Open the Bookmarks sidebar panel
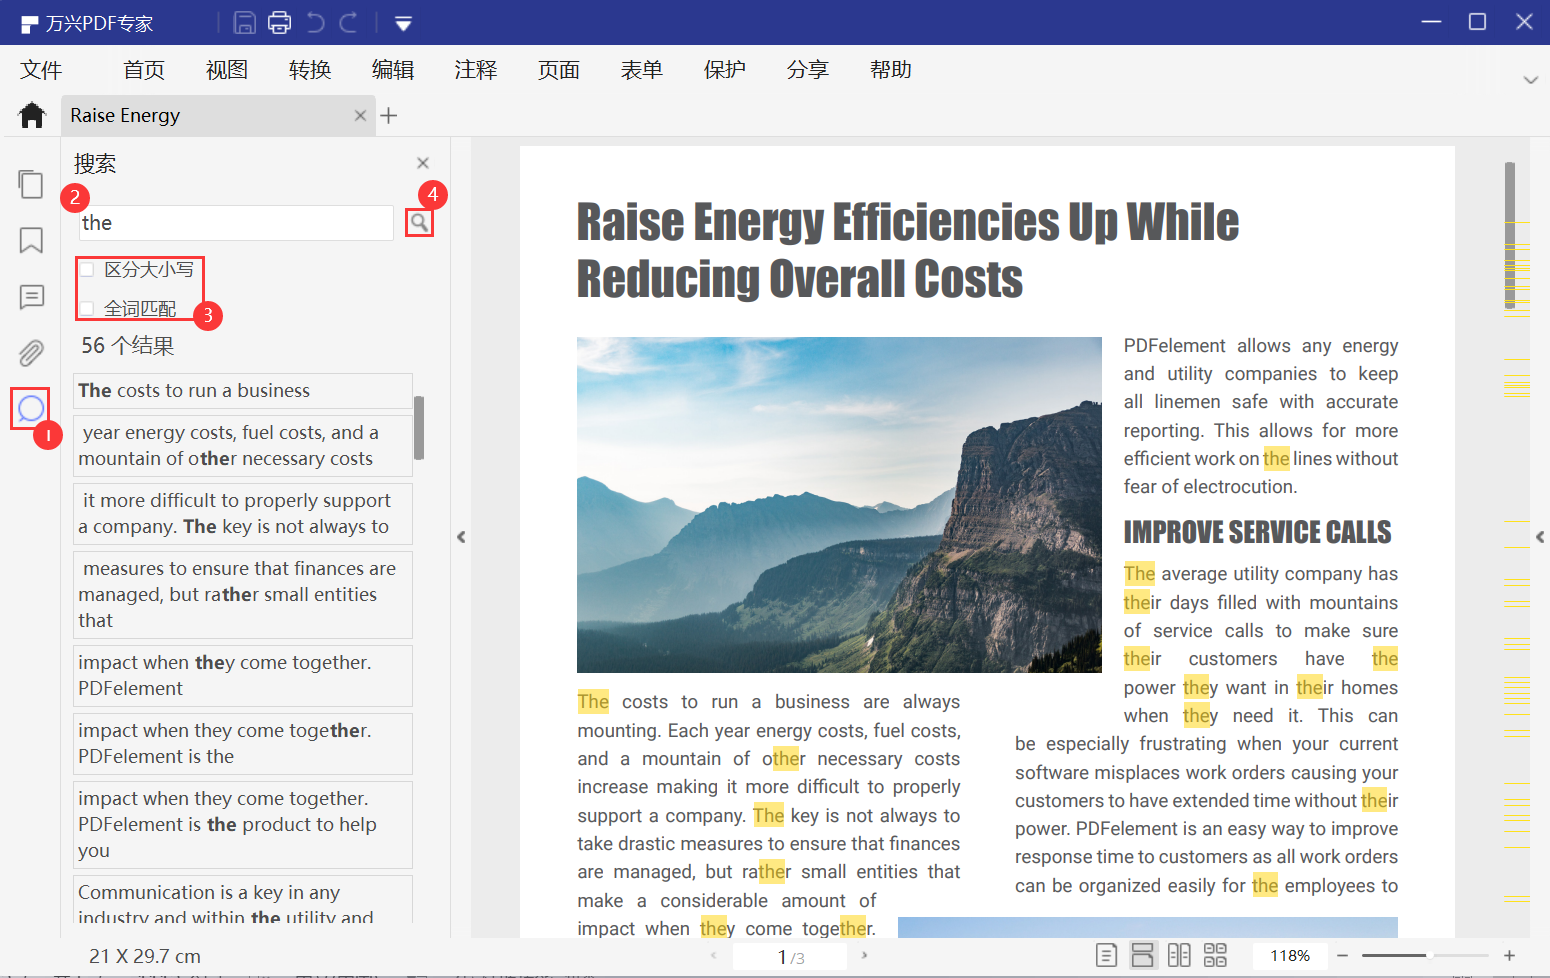Viewport: 1550px width, 978px height. click(x=31, y=240)
